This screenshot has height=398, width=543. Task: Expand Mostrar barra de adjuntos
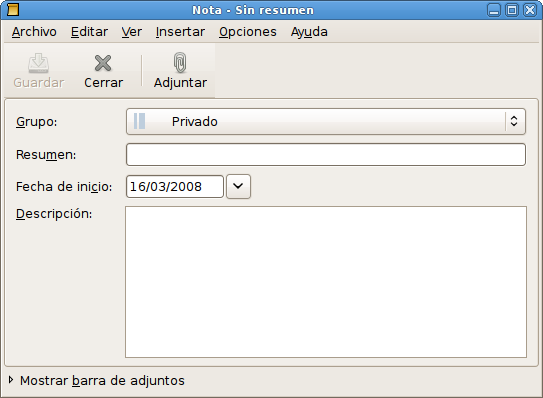click(x=97, y=380)
